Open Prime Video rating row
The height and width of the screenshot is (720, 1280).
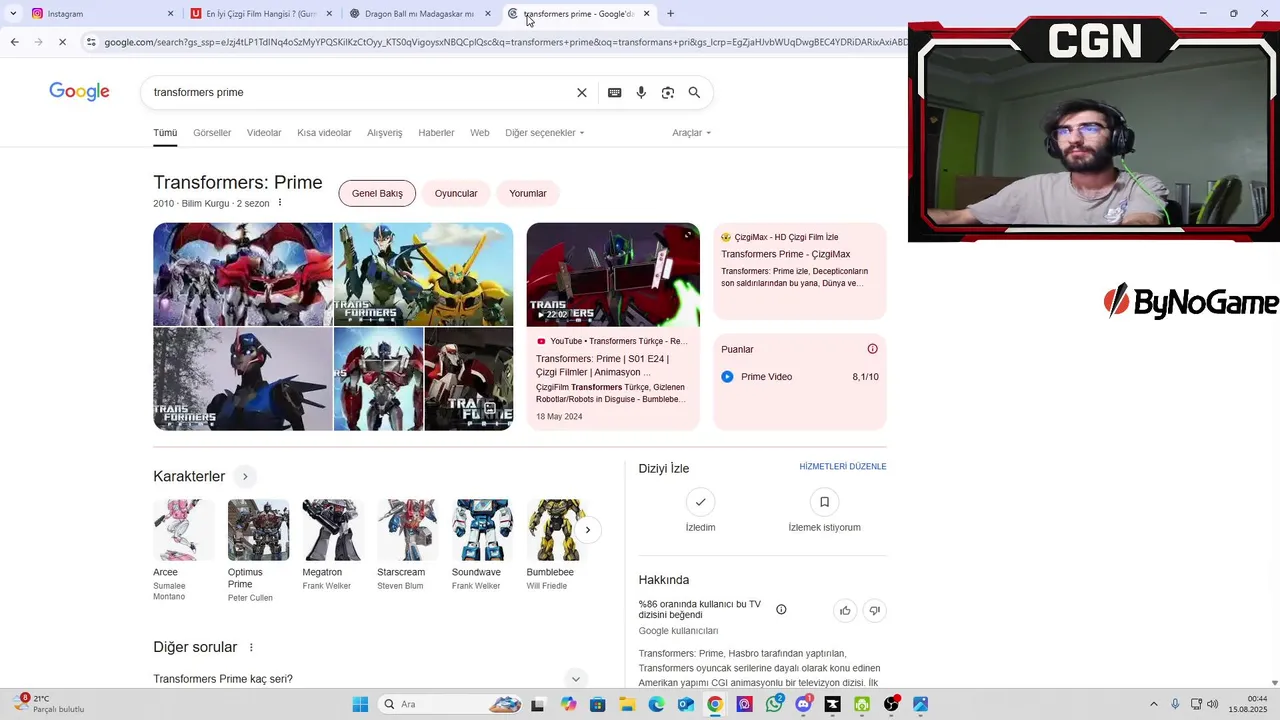pos(800,377)
